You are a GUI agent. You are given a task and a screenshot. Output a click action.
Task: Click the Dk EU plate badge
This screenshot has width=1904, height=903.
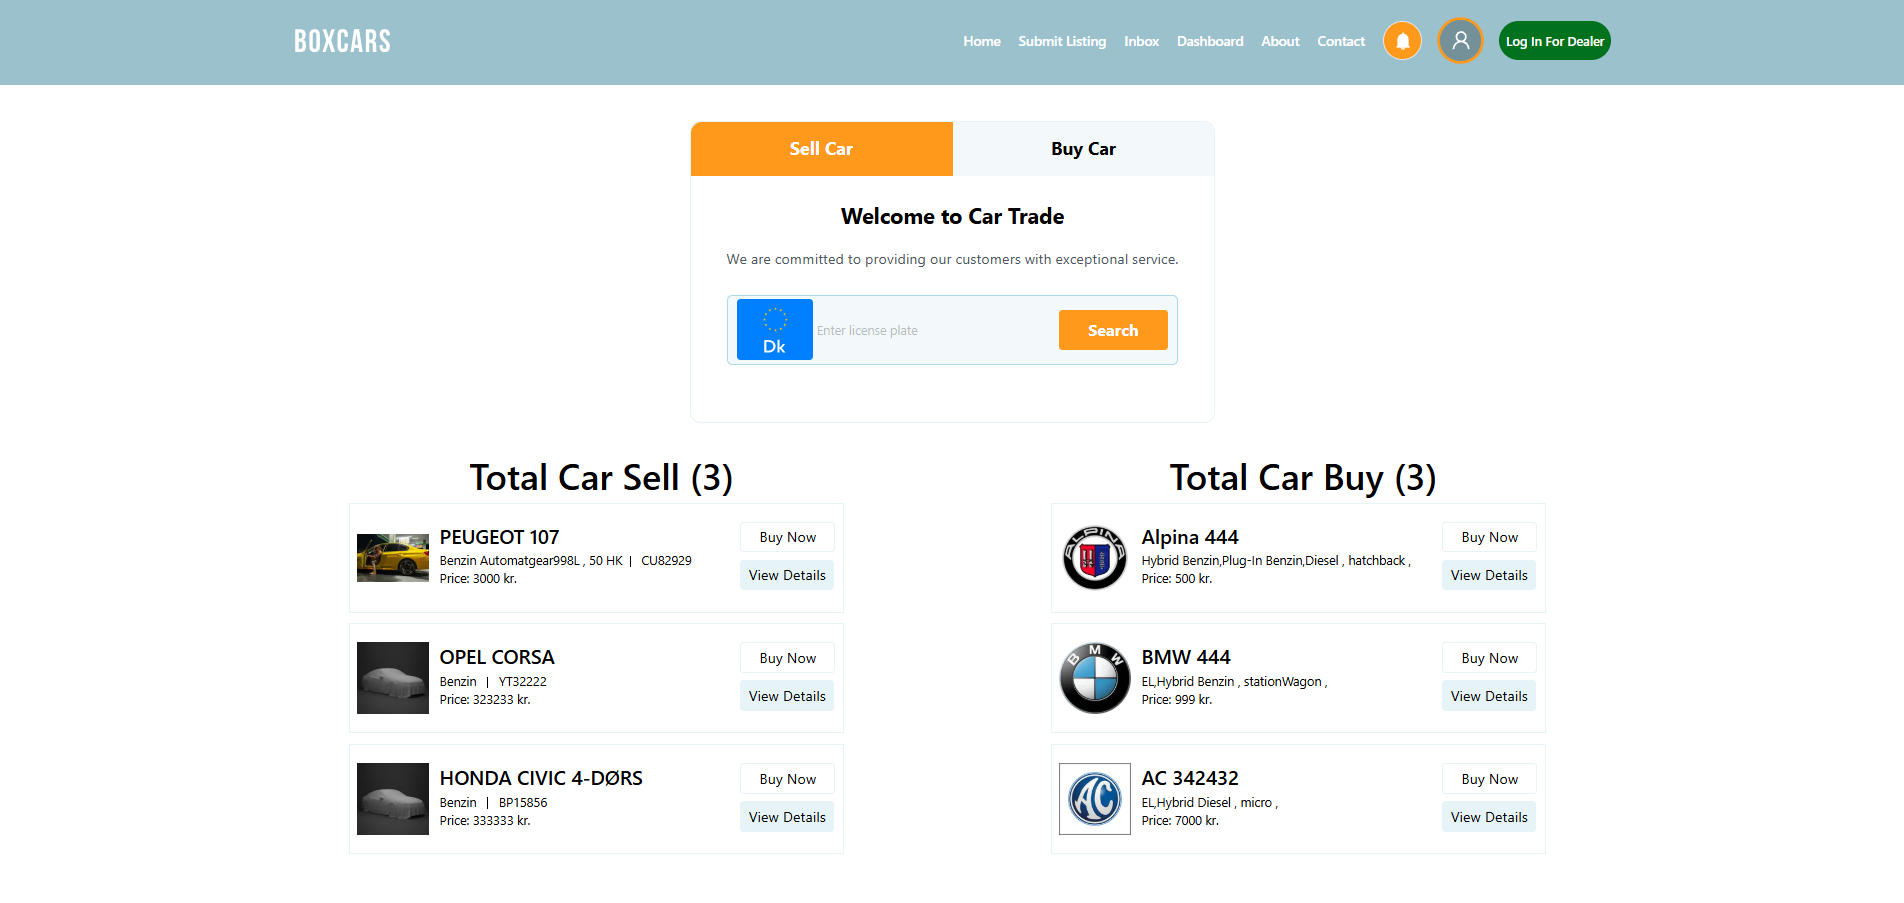(x=775, y=330)
